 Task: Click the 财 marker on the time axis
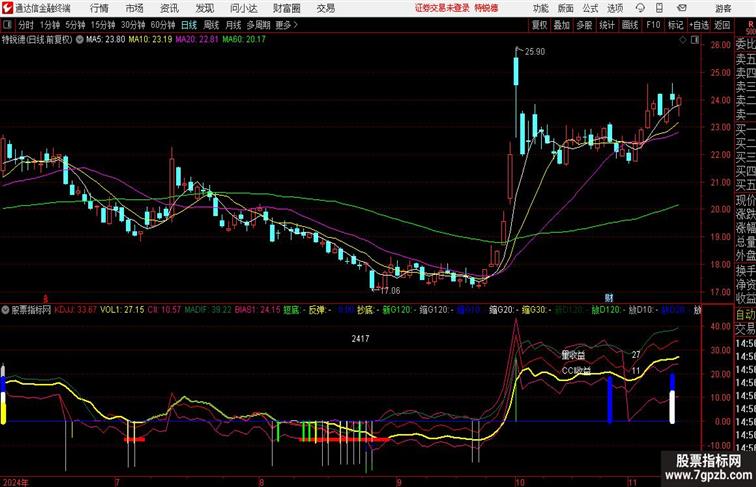[x=609, y=298]
